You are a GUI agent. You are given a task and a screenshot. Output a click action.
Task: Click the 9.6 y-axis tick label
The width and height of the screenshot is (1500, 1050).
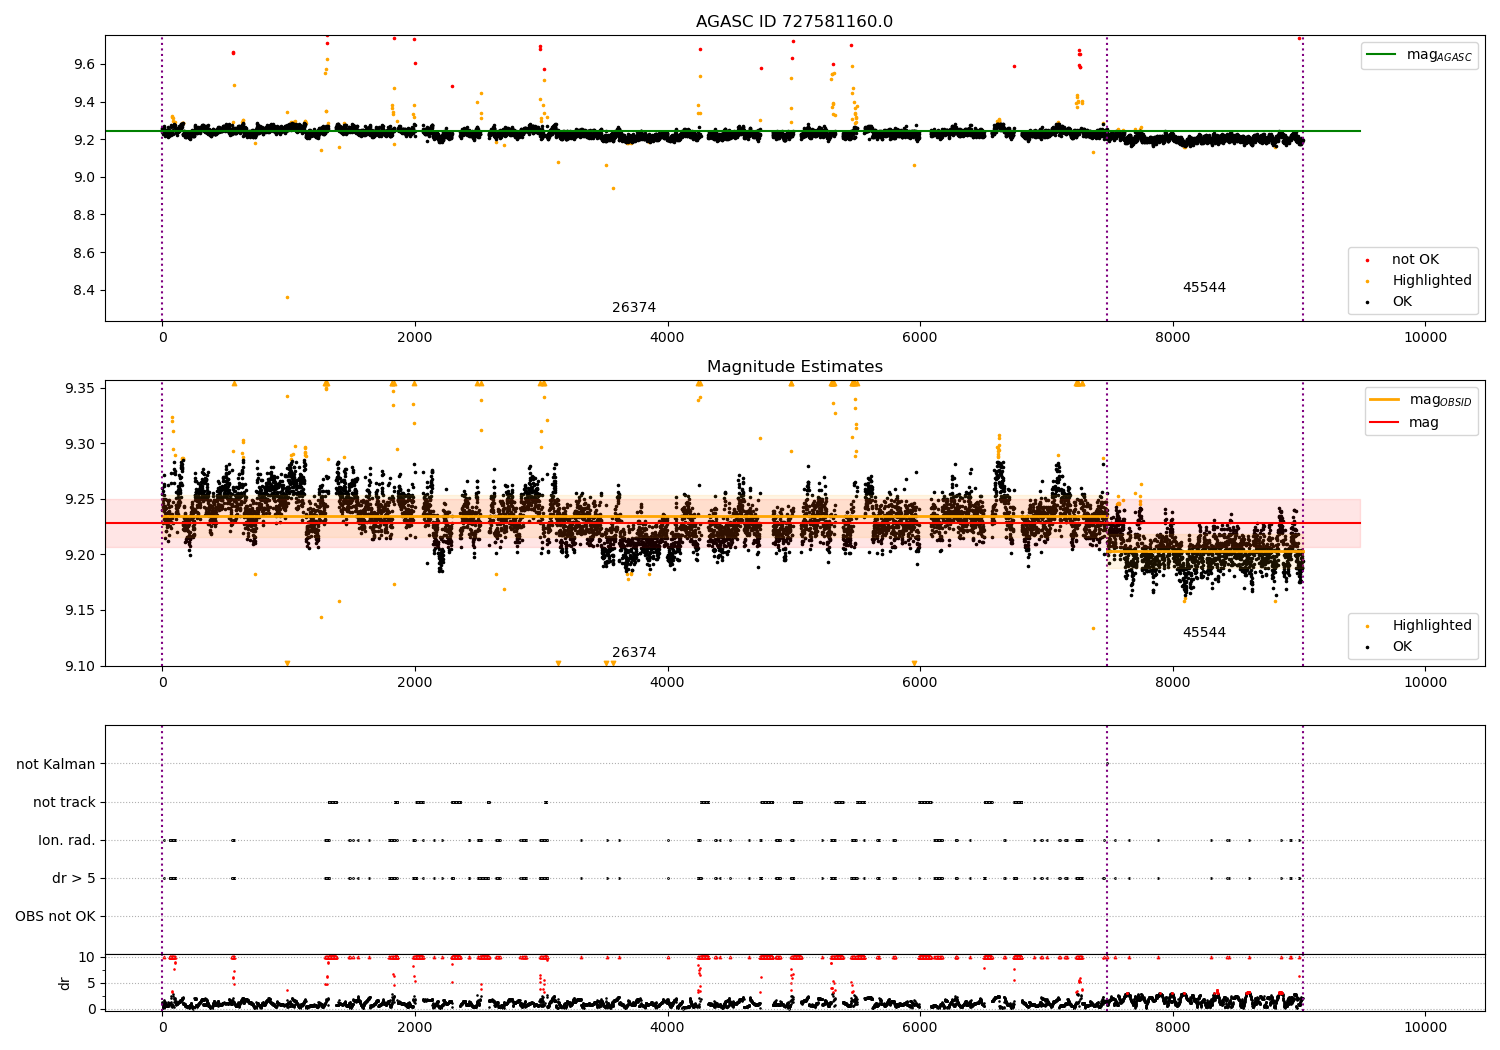[x=84, y=65]
